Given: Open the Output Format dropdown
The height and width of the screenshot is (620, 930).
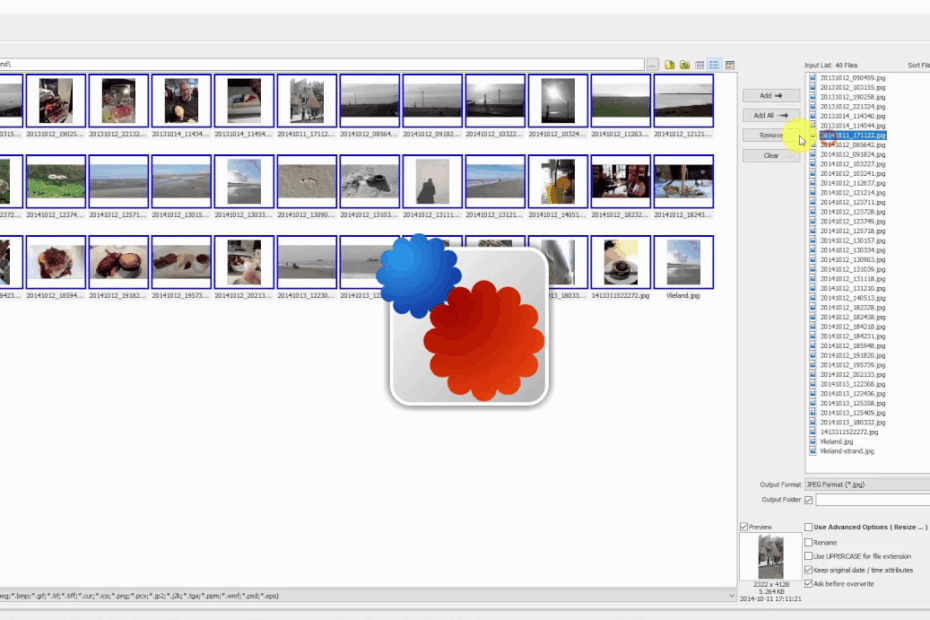Looking at the screenshot, I should (866, 484).
